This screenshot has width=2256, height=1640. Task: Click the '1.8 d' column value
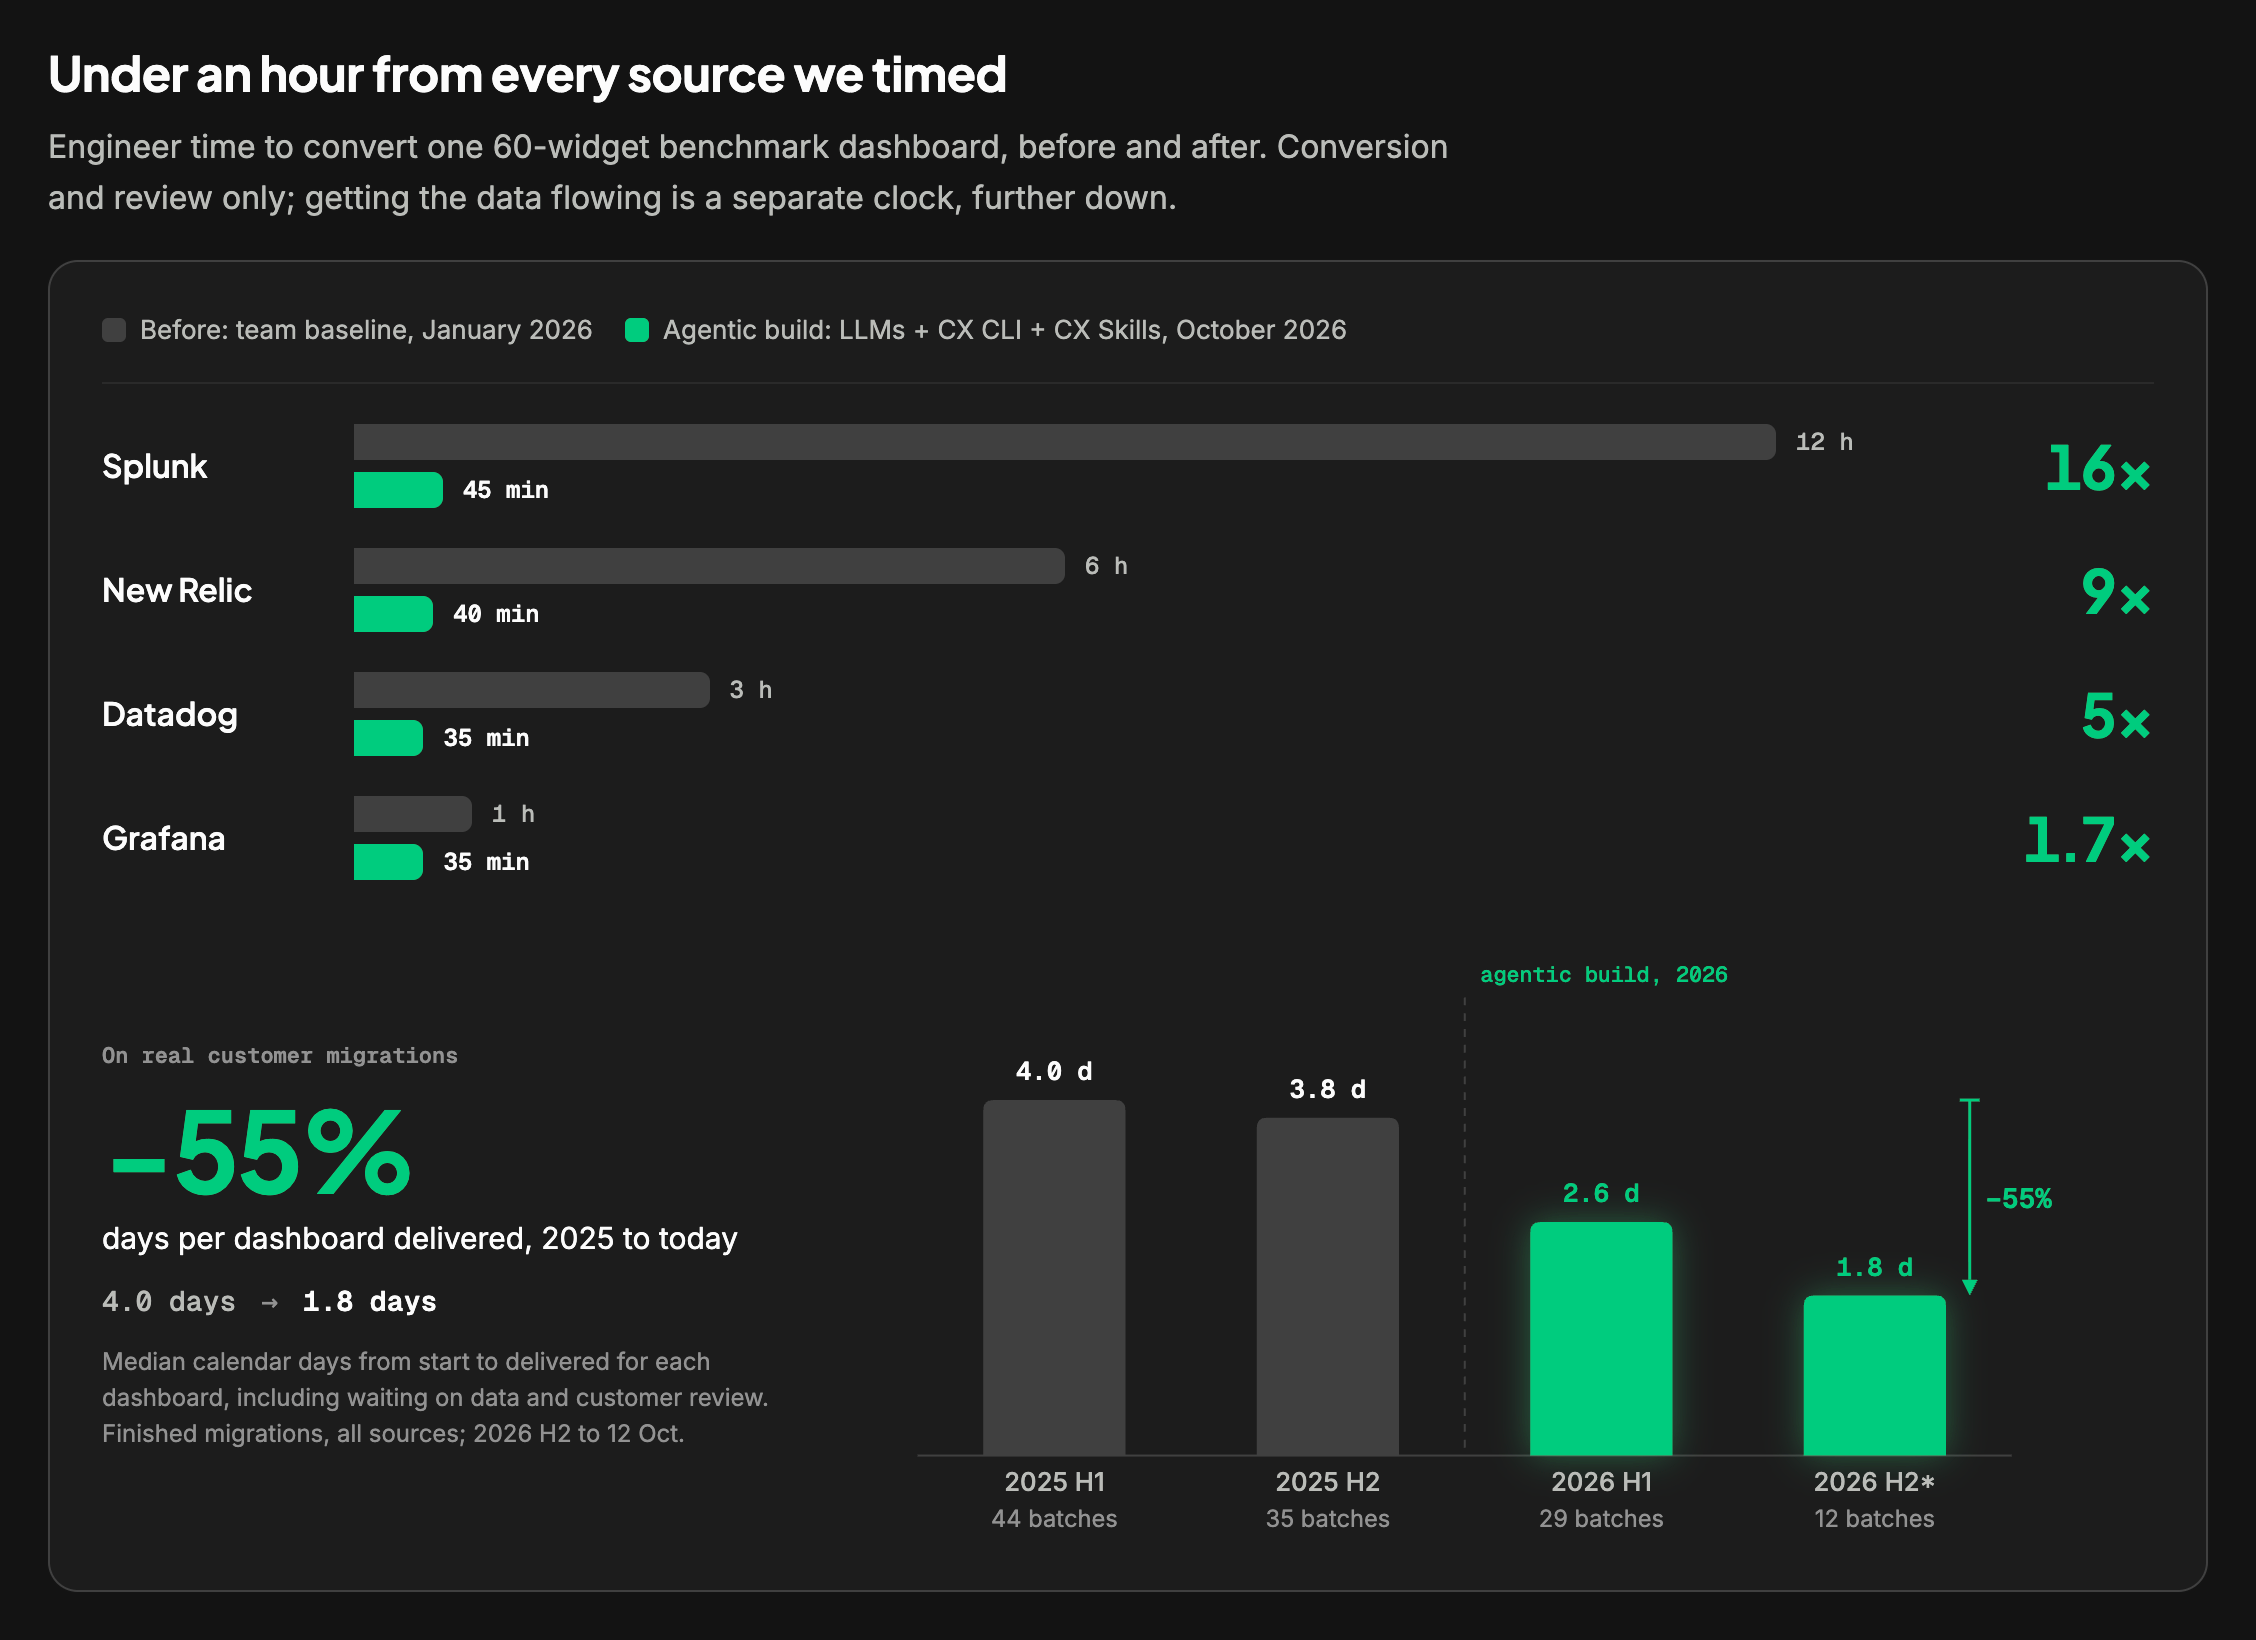point(1875,1267)
